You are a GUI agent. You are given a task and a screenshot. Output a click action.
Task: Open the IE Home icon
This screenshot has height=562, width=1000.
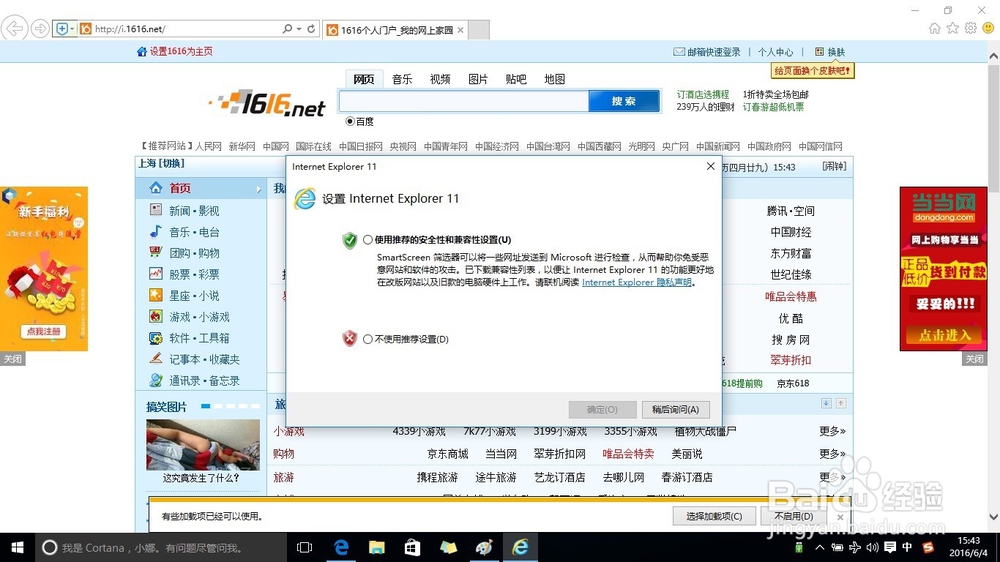[934, 28]
